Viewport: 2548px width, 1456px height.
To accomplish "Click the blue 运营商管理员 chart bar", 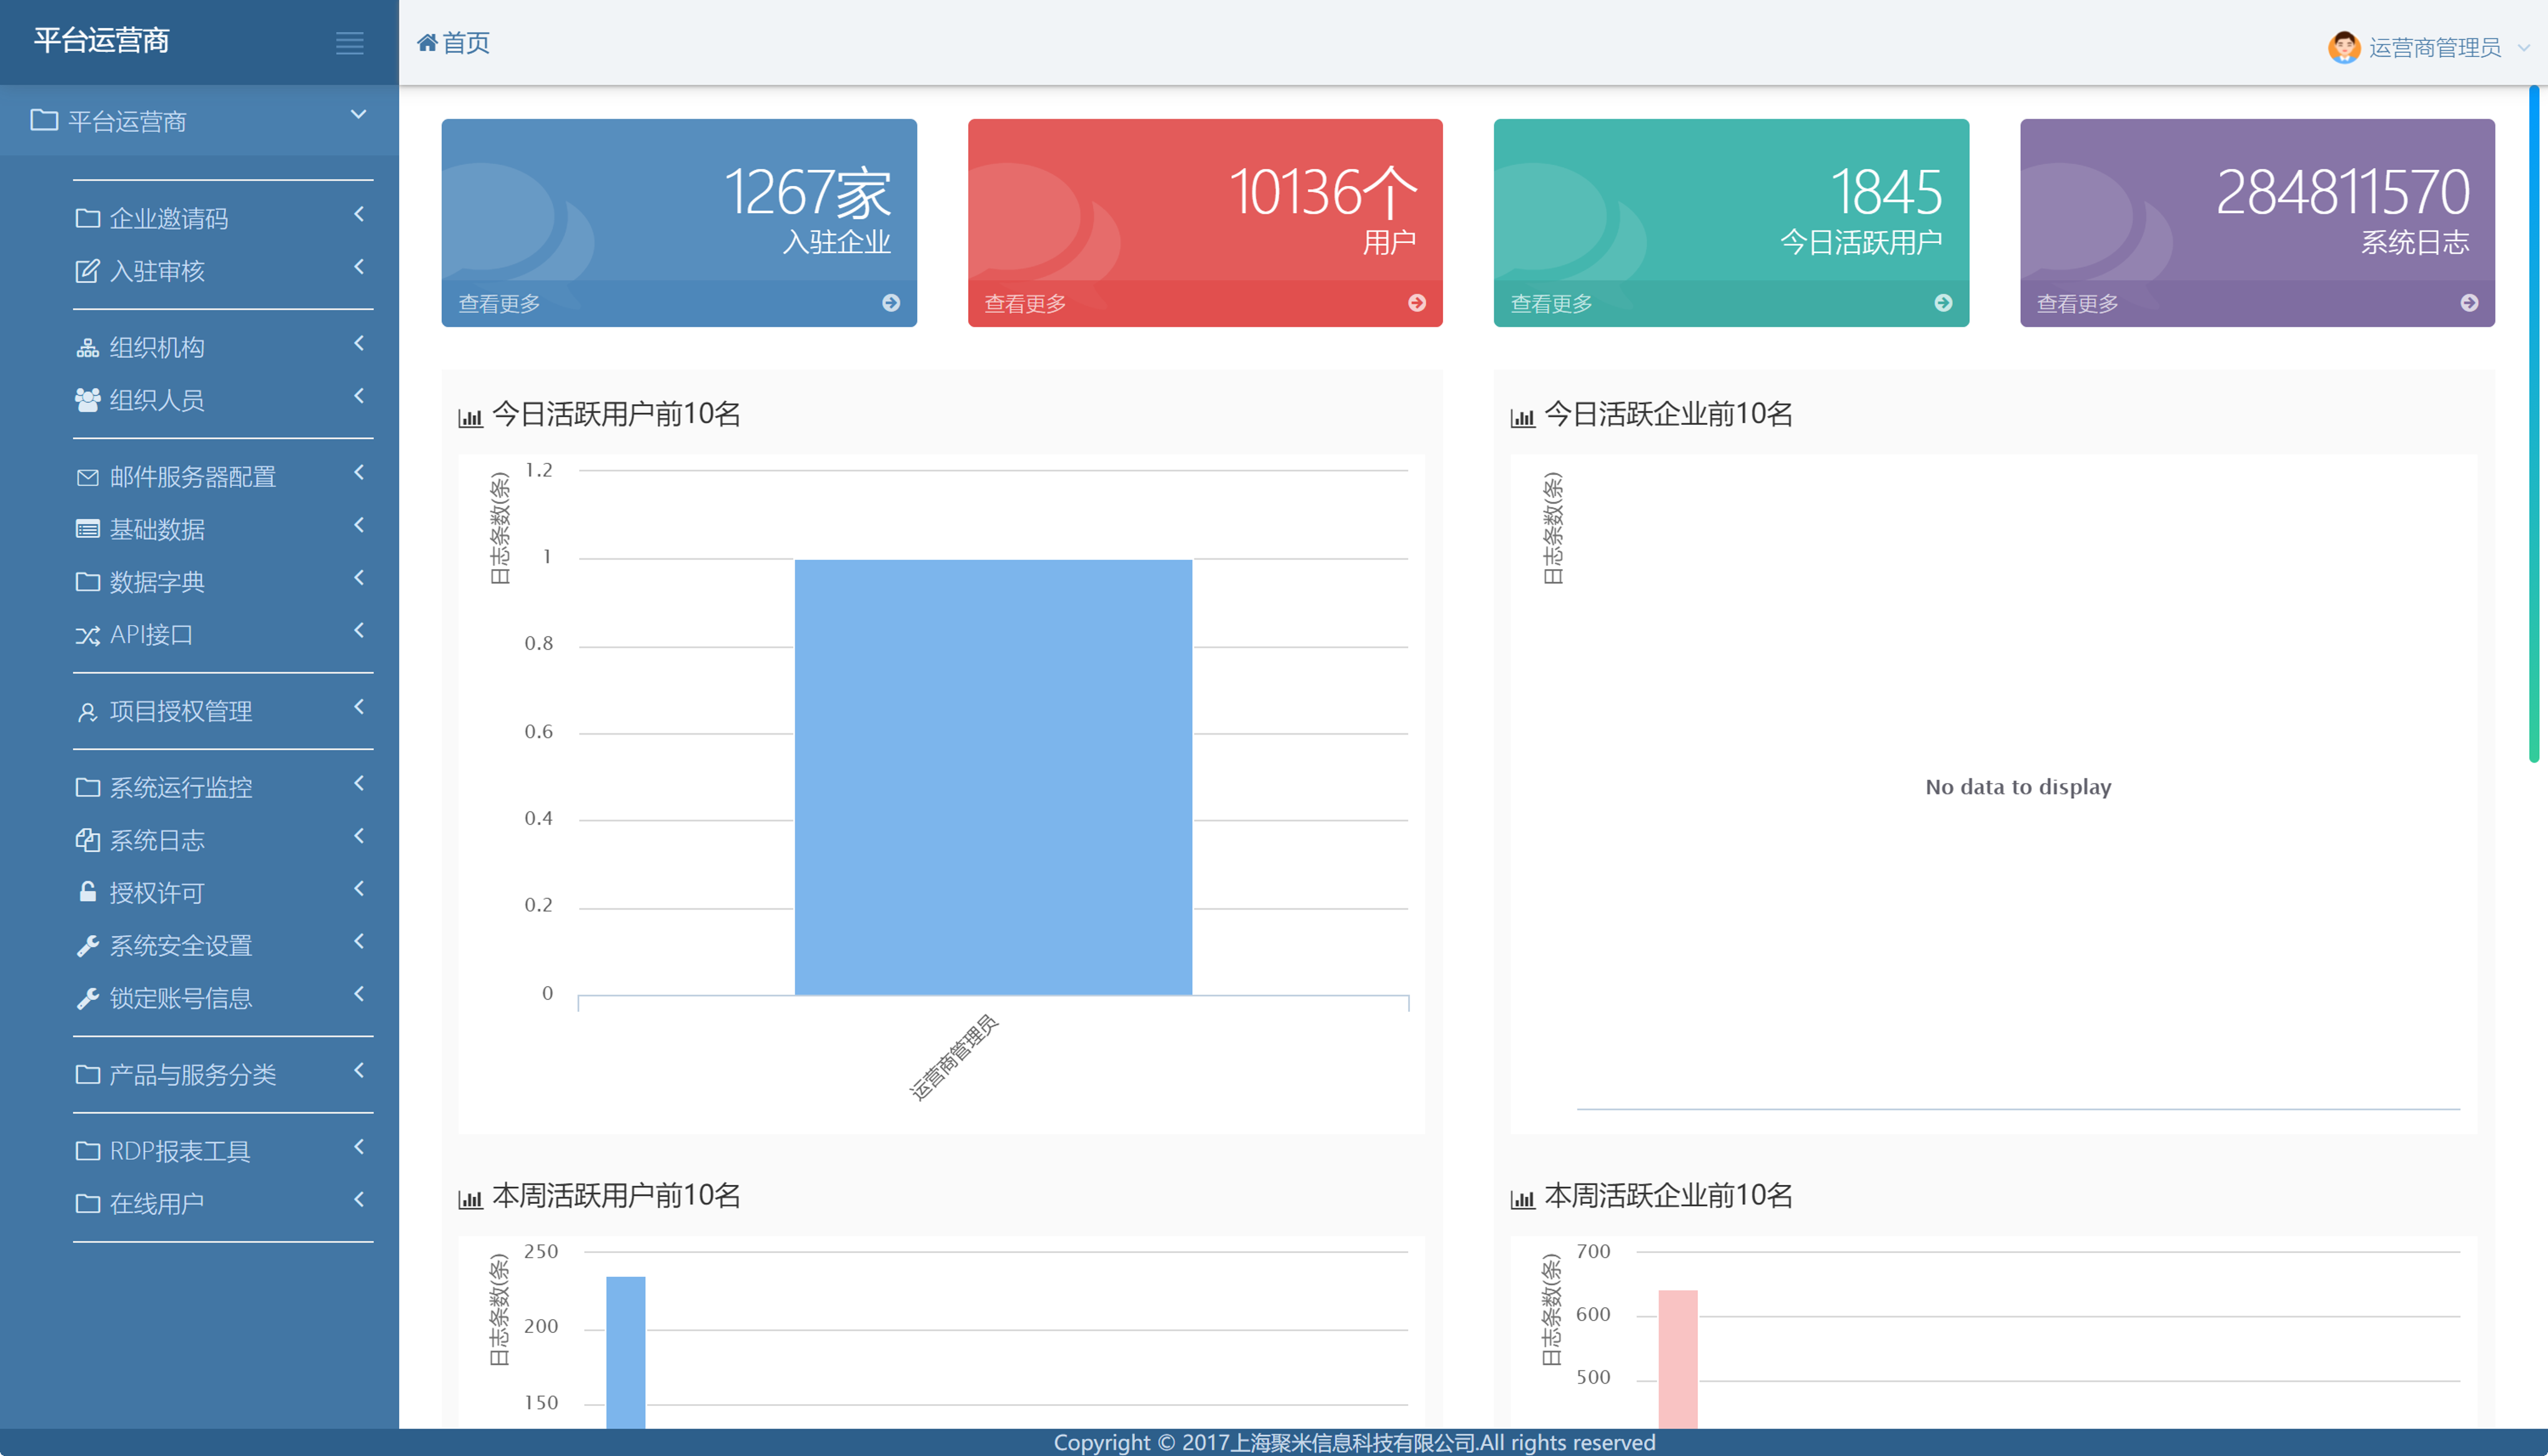I will point(992,777).
